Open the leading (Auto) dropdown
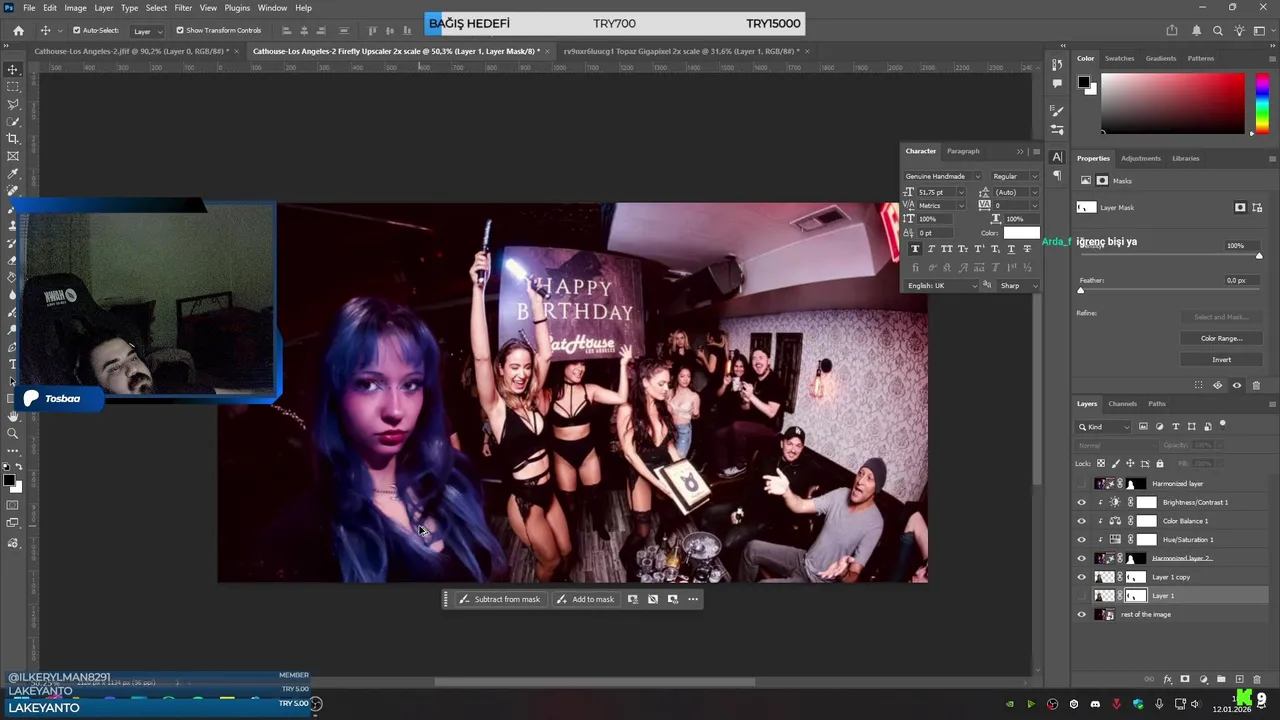Image resolution: width=1280 pixels, height=720 pixels. click(x=1034, y=192)
